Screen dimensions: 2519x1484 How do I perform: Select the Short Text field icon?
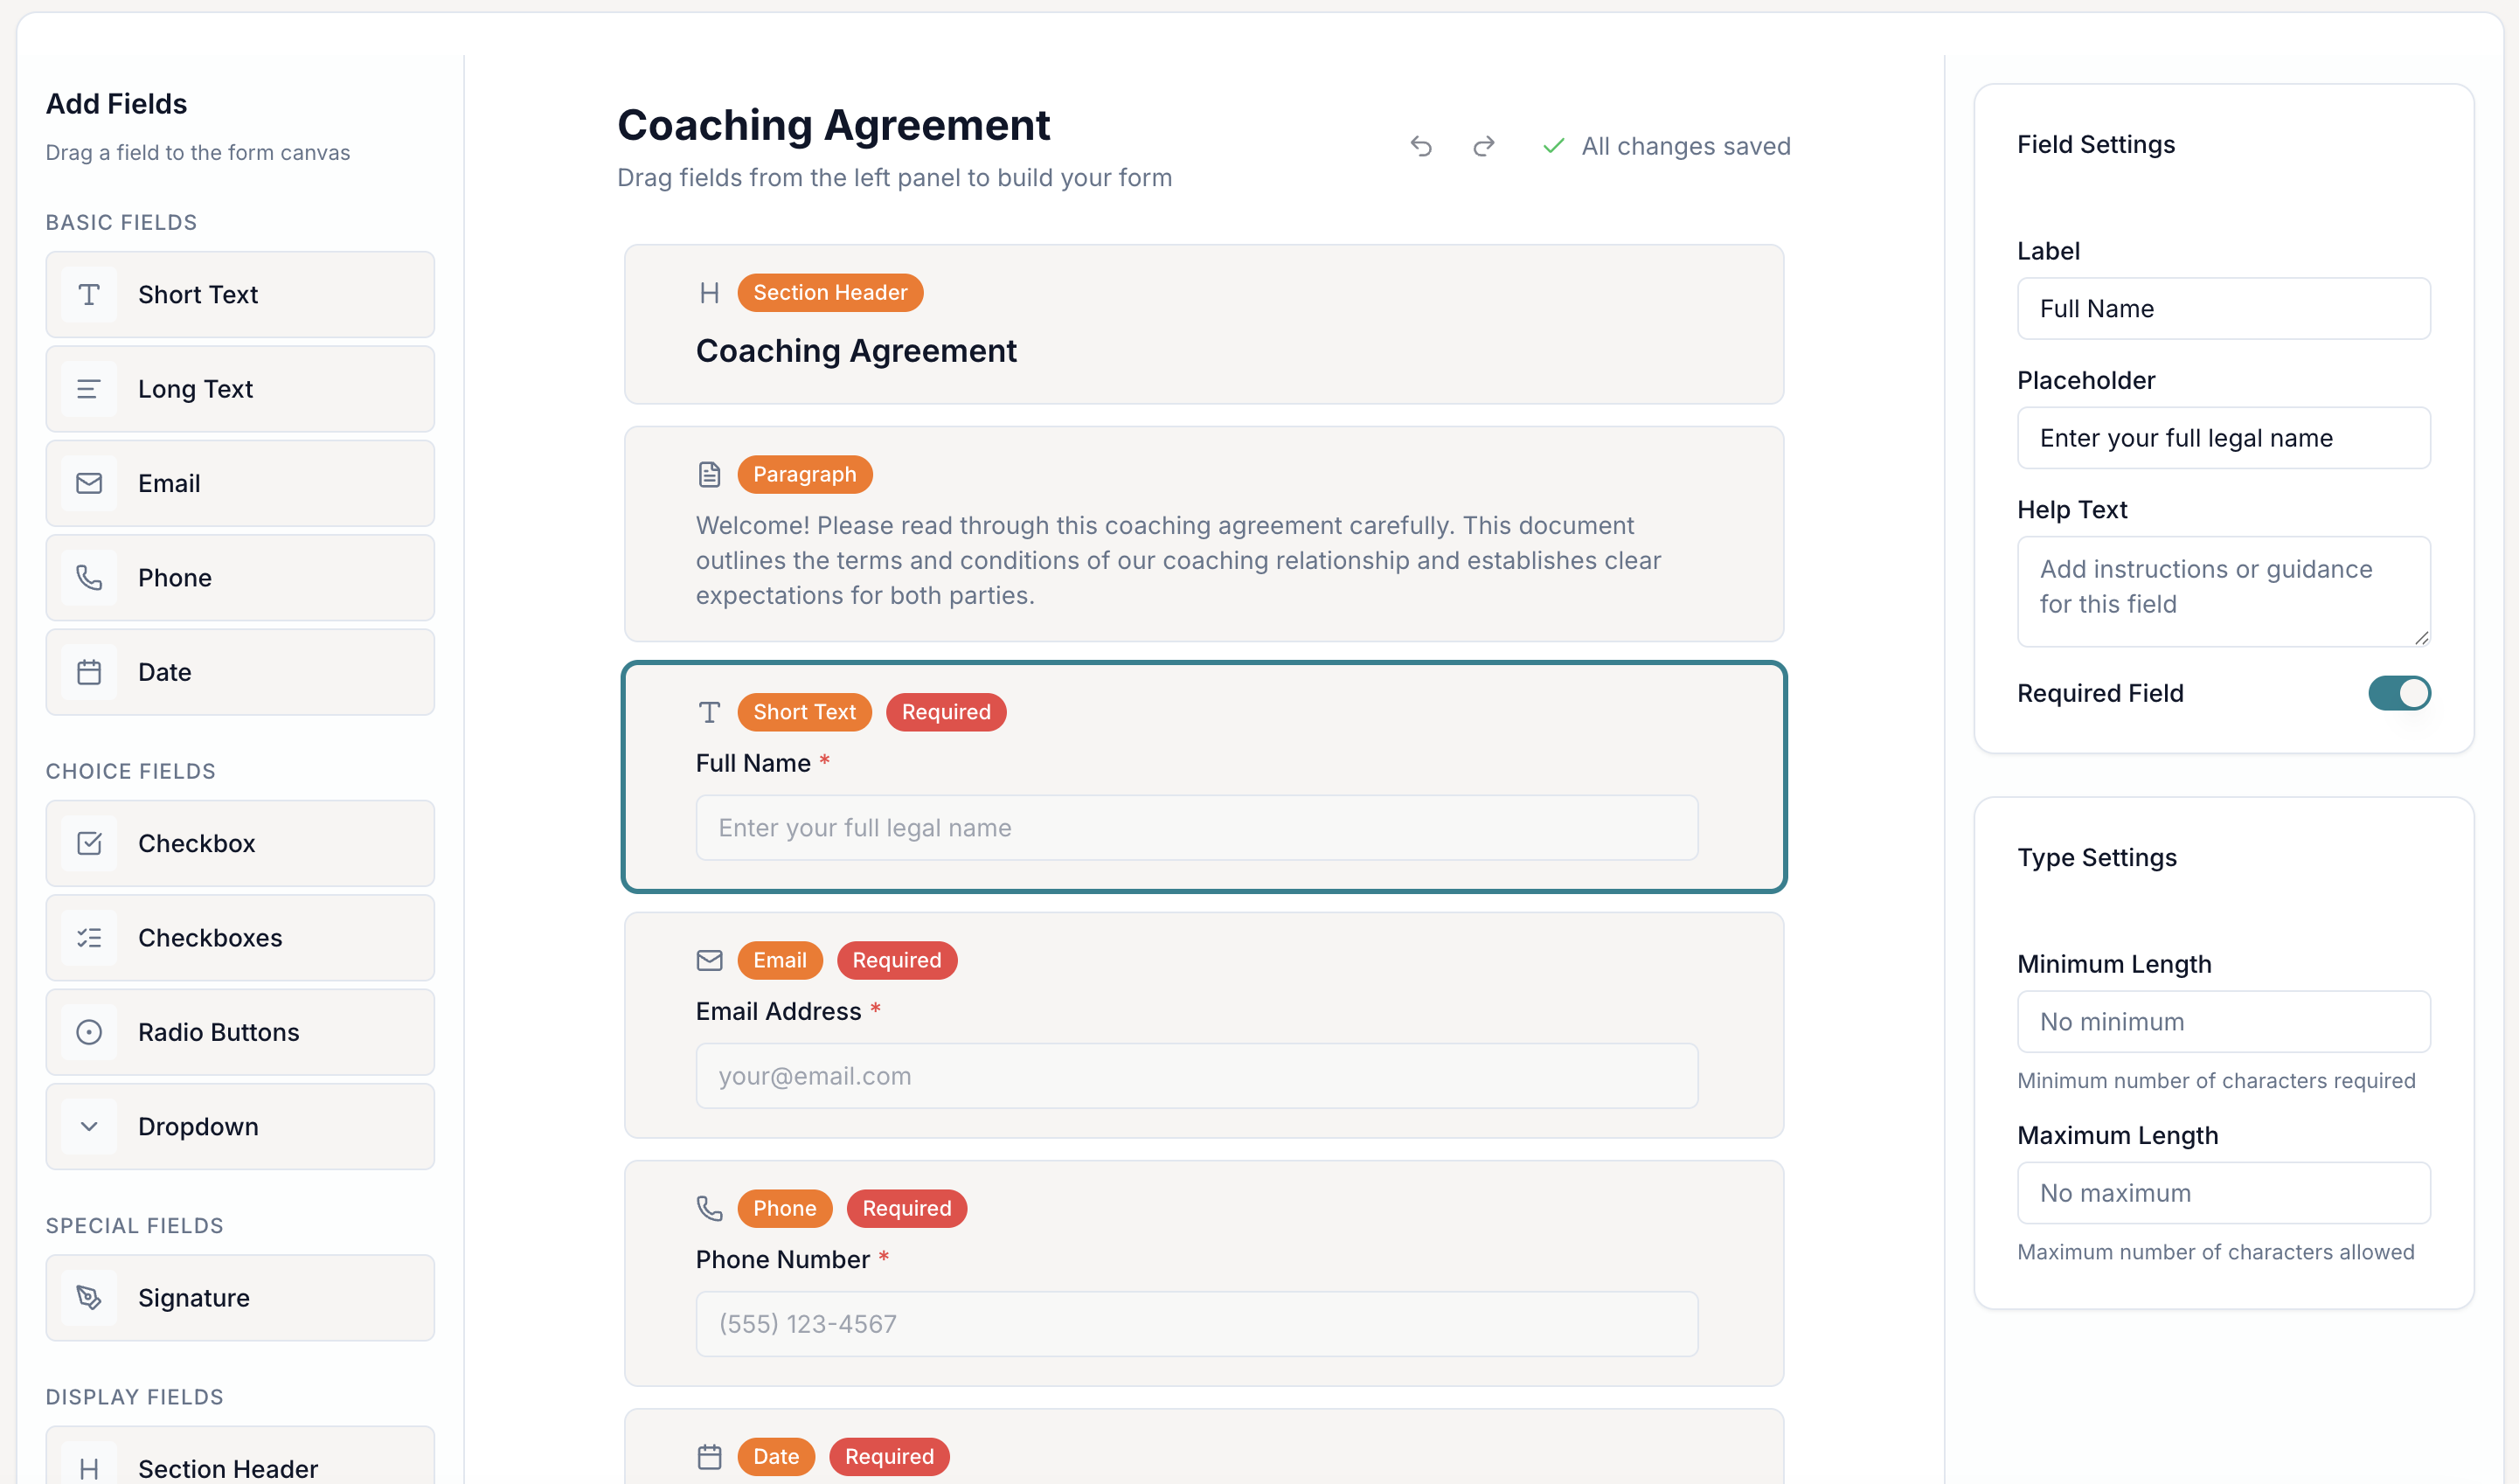coord(89,294)
